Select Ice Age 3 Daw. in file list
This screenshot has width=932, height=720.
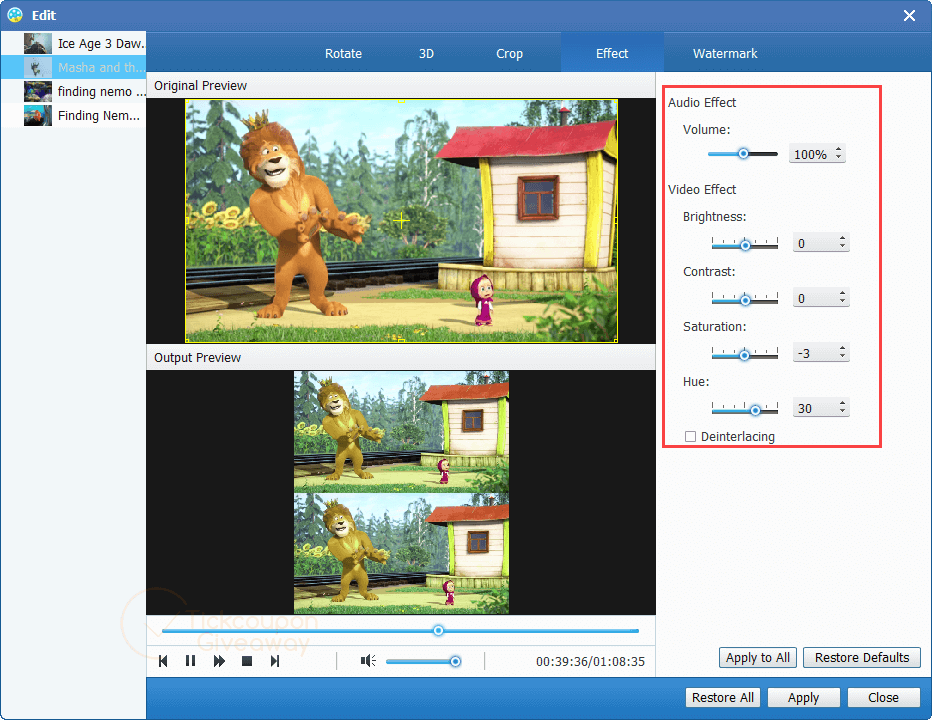click(x=74, y=43)
